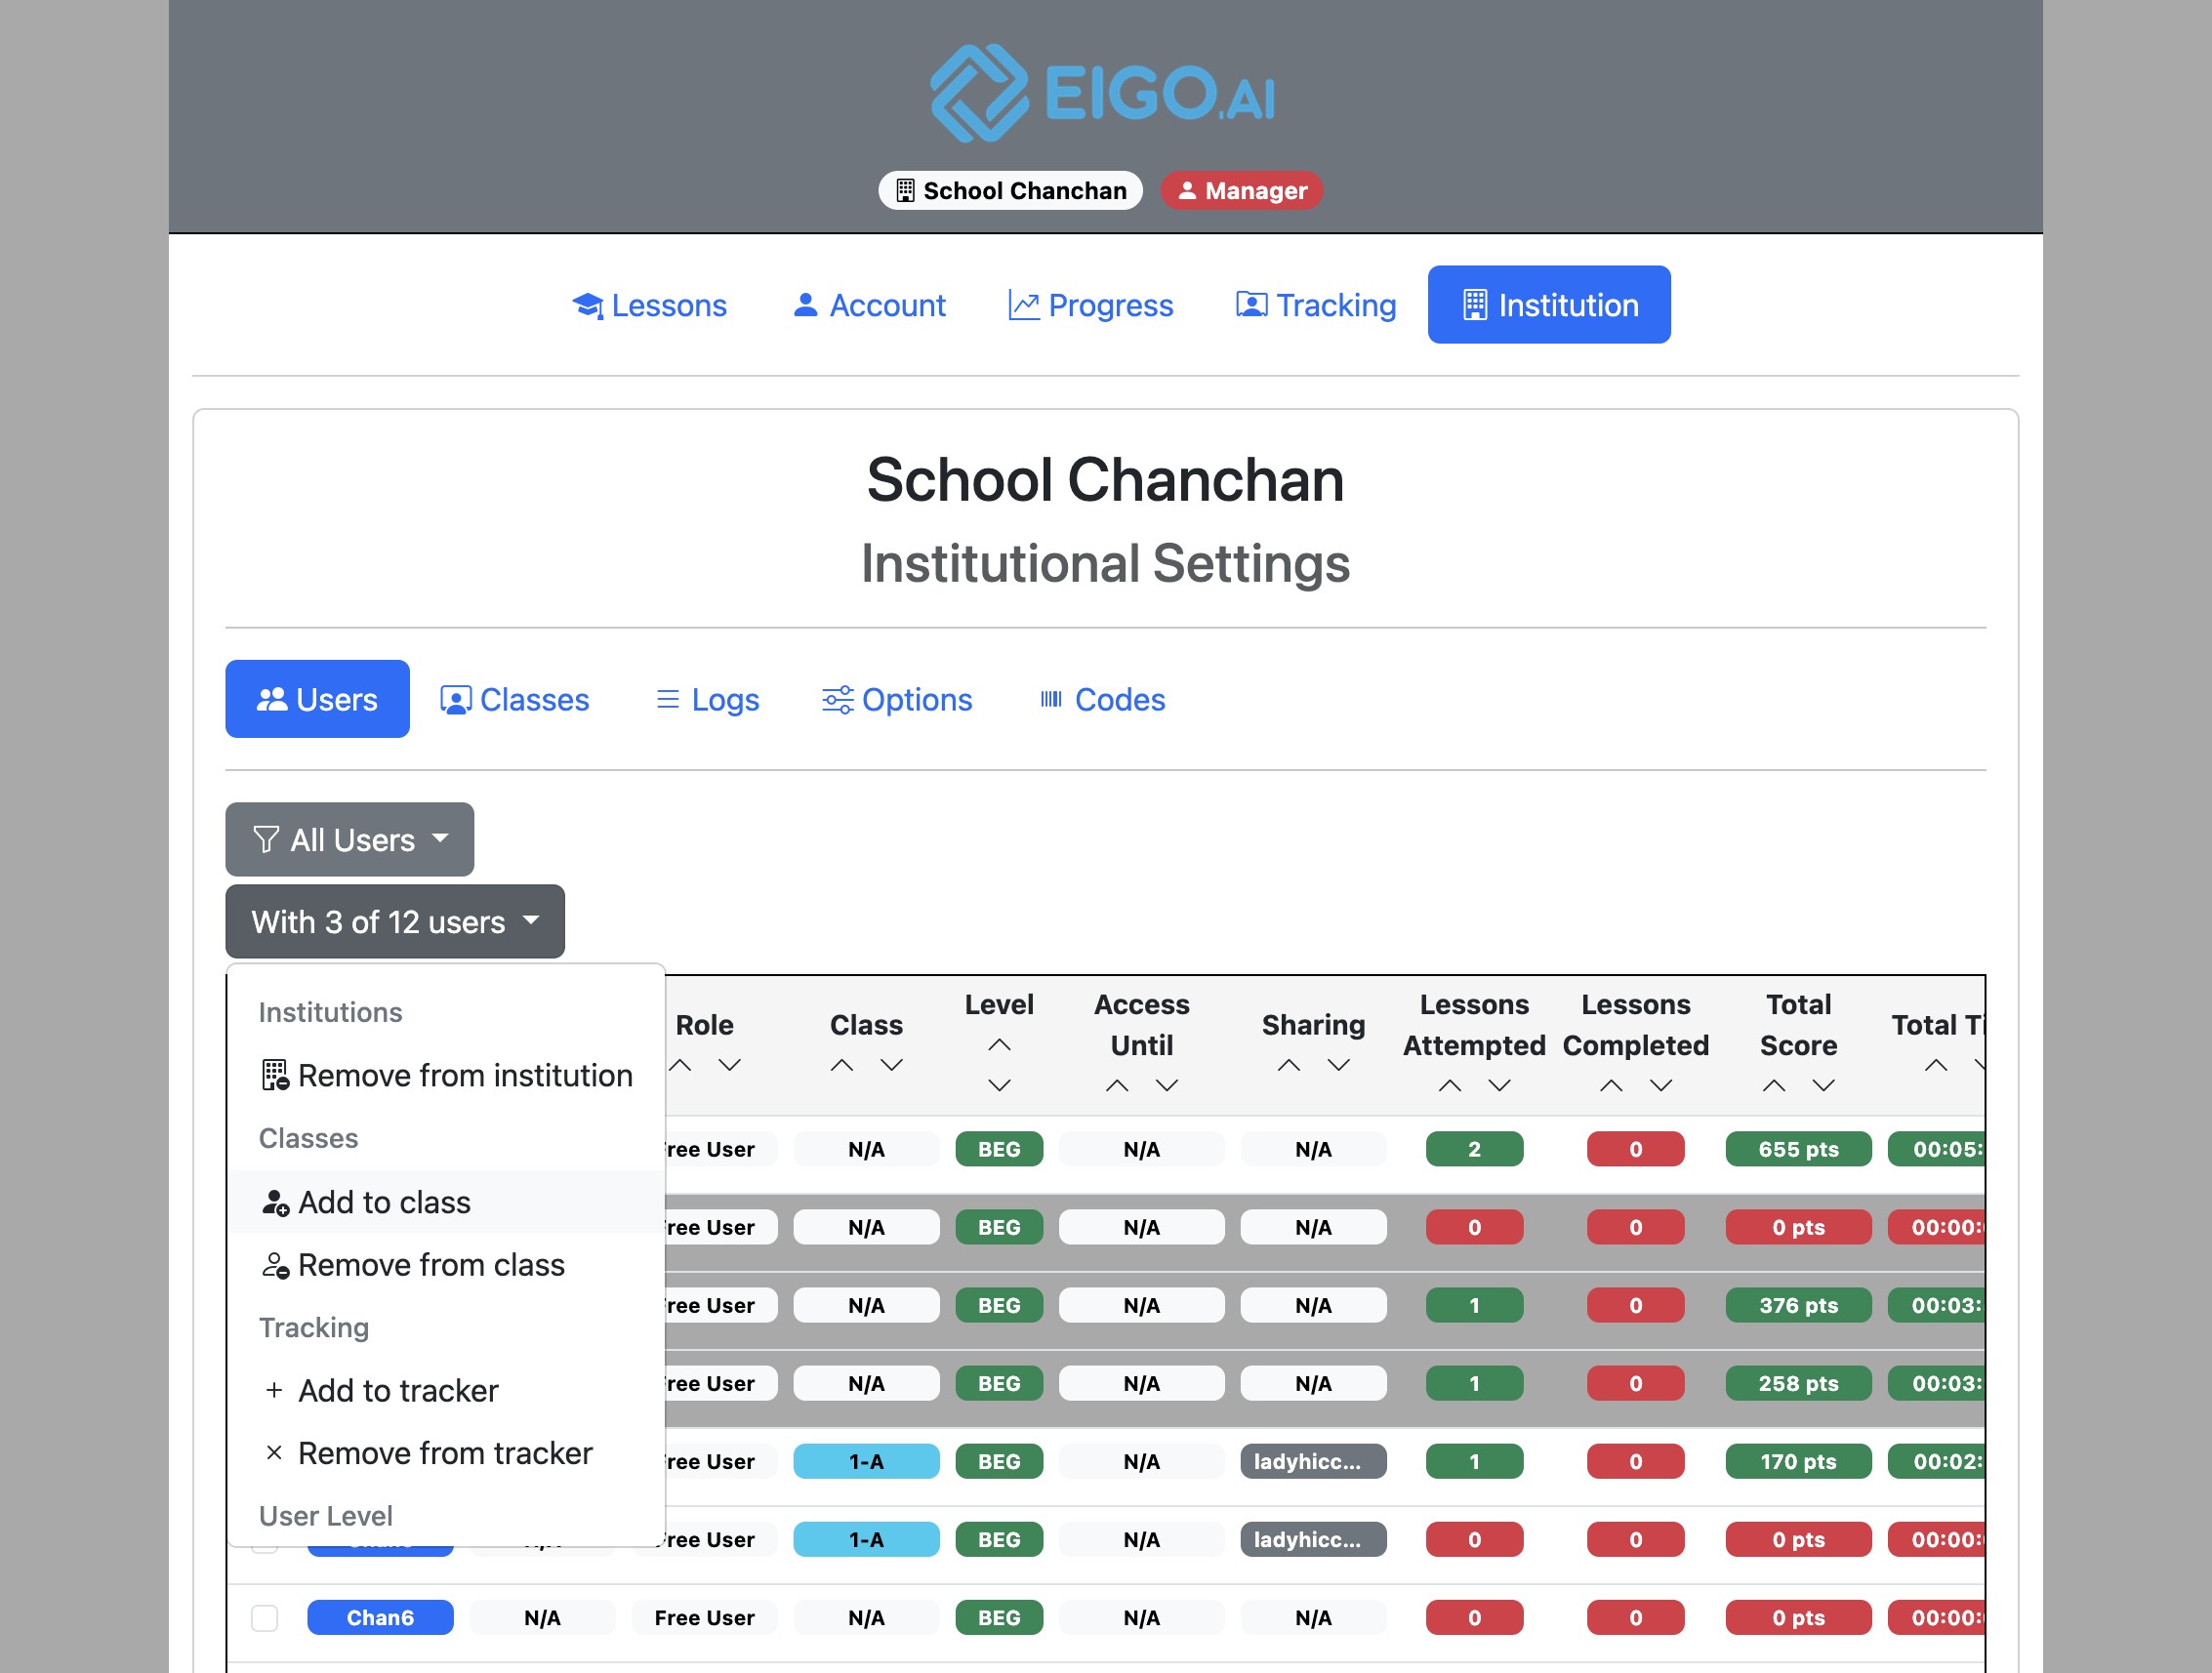Image resolution: width=2212 pixels, height=1673 pixels.
Task: Switch to the Progress tab
Action: [1090, 305]
